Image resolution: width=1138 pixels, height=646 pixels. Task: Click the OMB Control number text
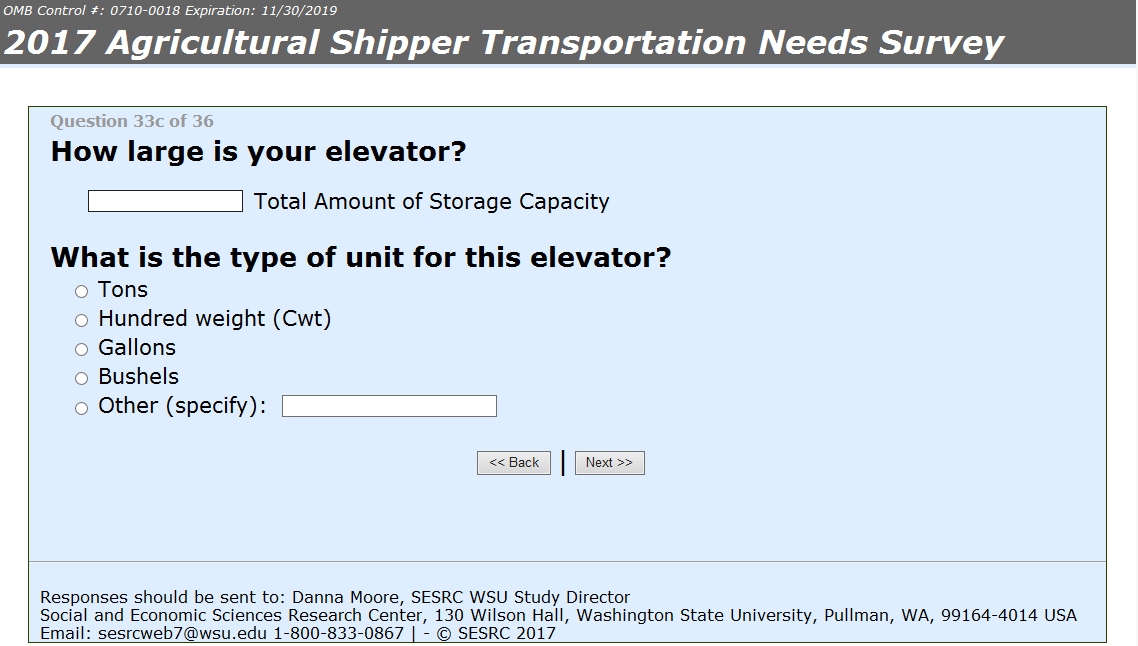tap(168, 10)
